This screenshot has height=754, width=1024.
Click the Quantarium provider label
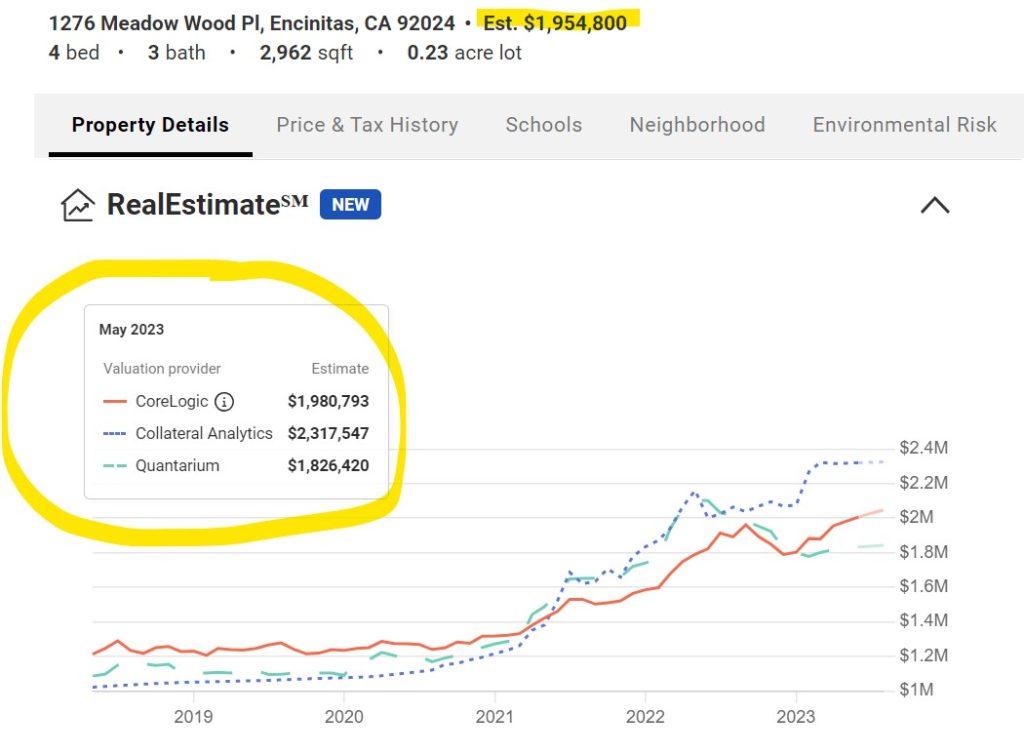pos(177,465)
